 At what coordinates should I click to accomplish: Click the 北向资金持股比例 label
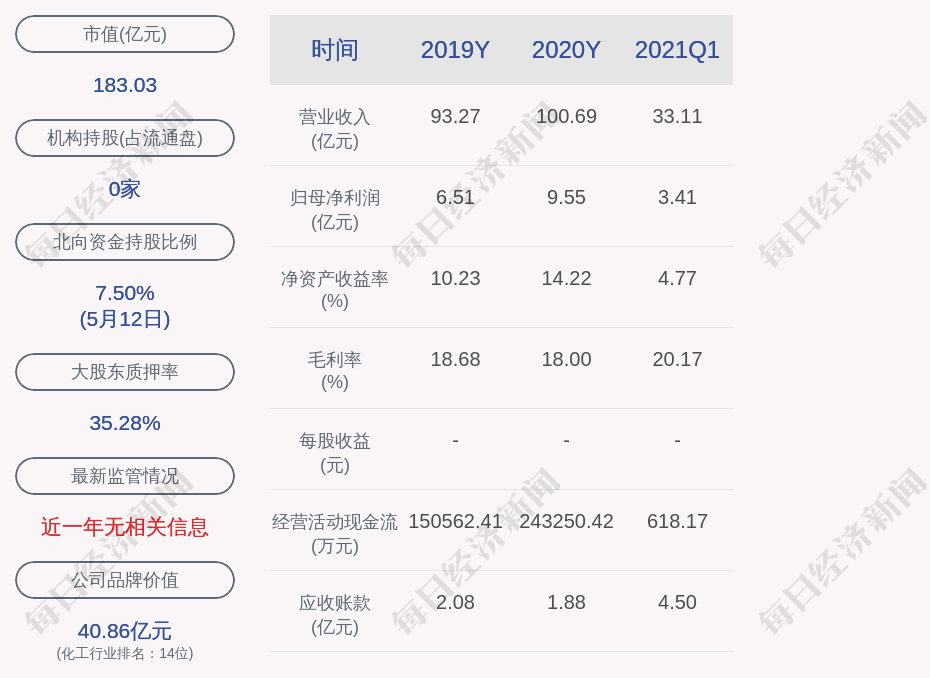(x=125, y=242)
